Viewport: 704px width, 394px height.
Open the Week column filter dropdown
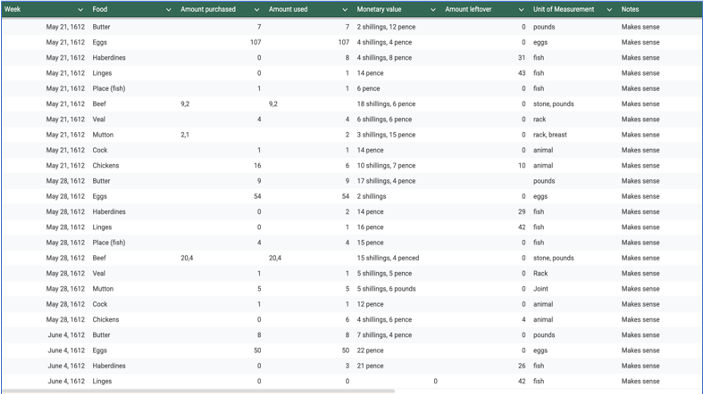[80, 9]
